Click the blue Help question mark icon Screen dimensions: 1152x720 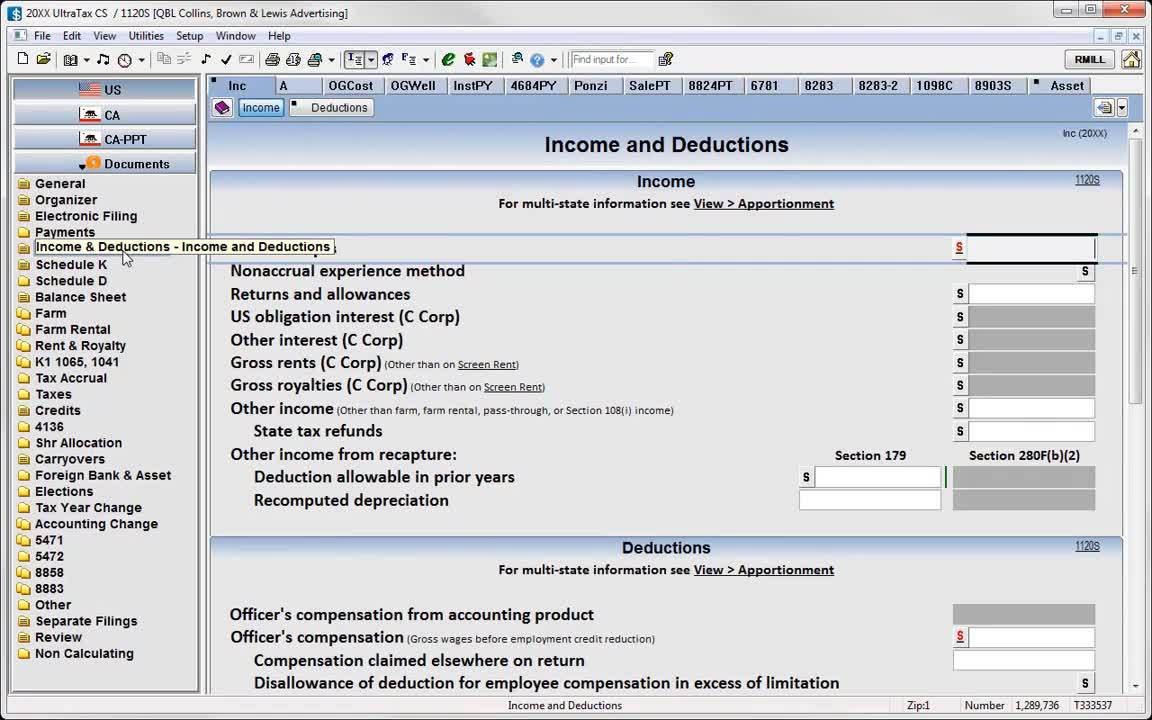[537, 60]
